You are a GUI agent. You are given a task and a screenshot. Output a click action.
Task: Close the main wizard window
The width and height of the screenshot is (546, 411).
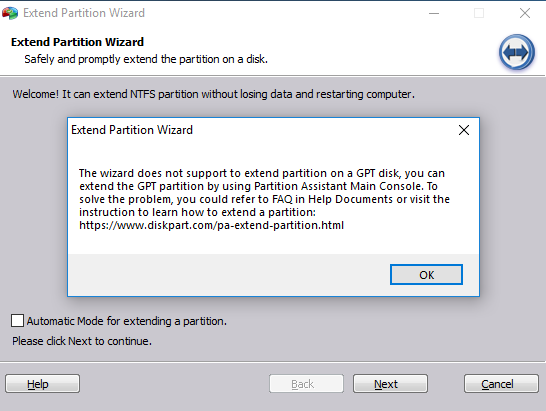(525, 13)
